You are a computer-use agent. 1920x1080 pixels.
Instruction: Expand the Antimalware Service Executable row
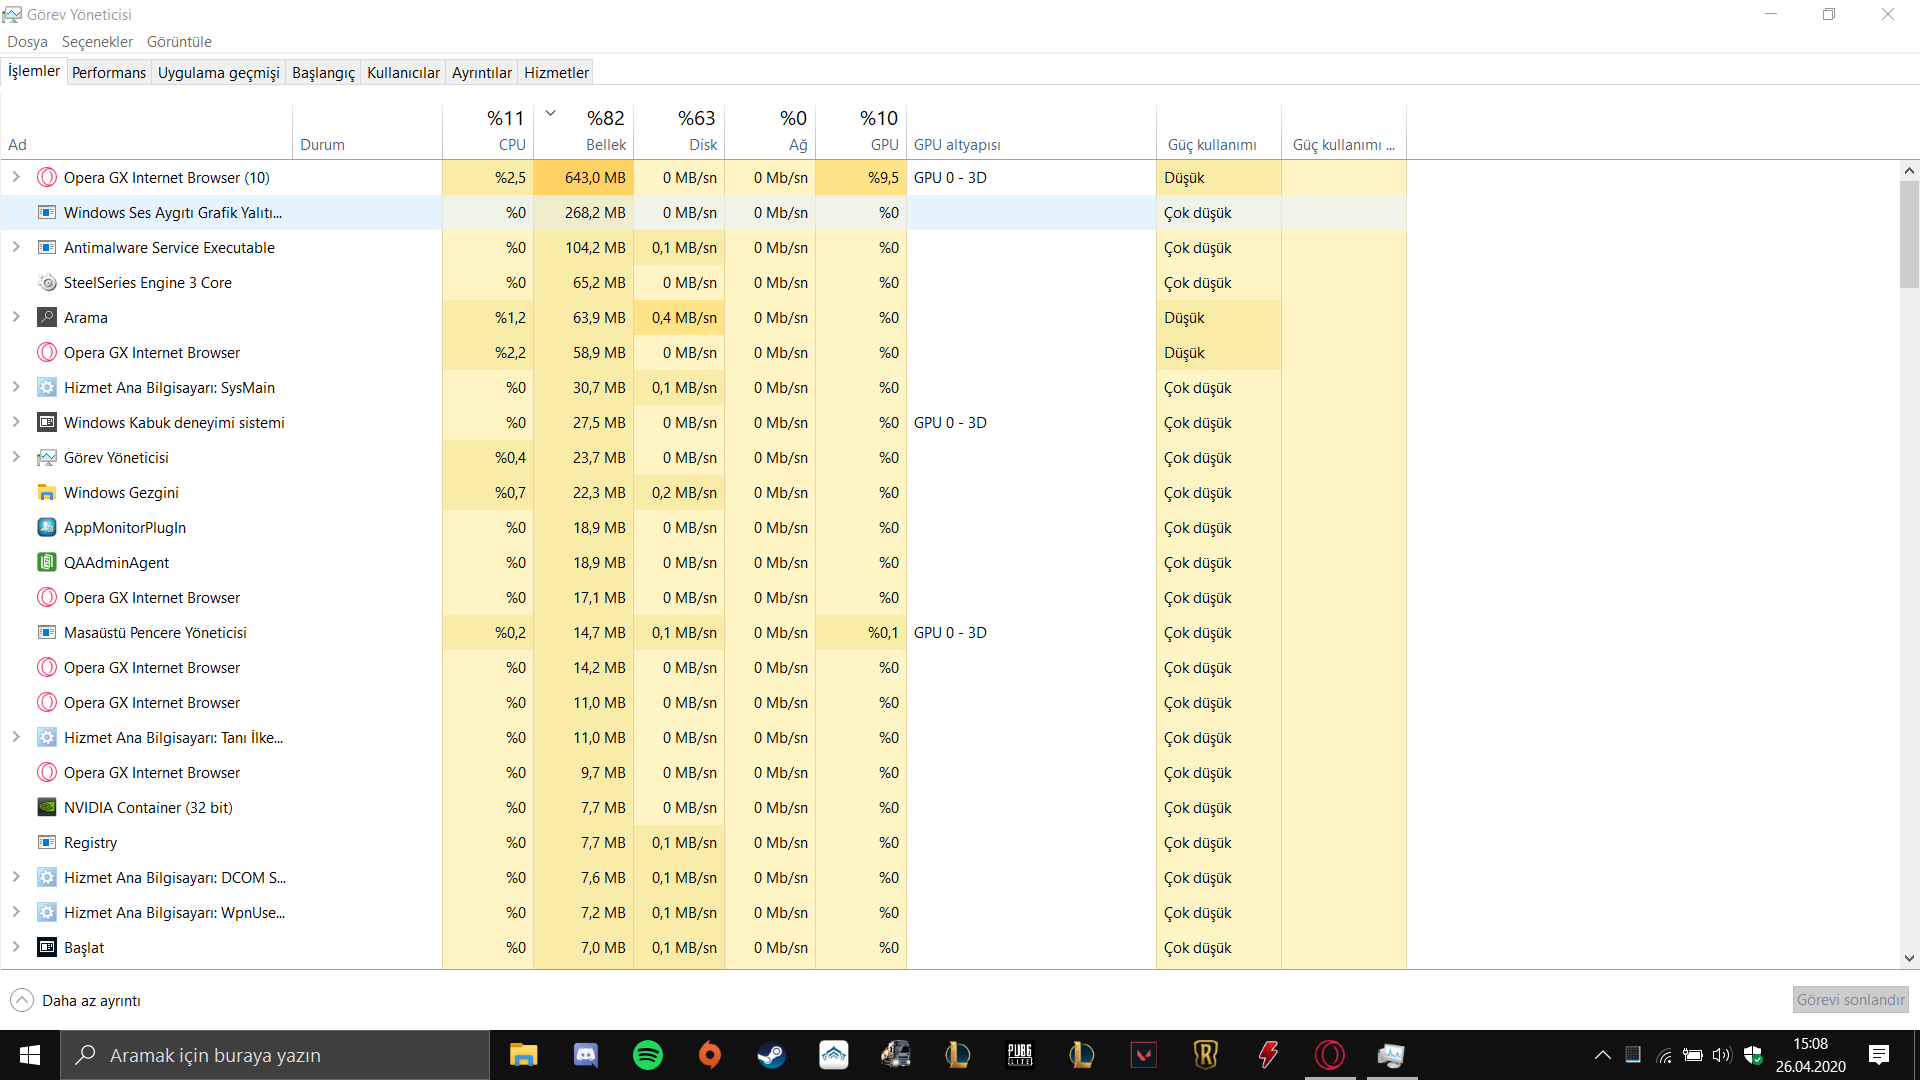point(16,248)
